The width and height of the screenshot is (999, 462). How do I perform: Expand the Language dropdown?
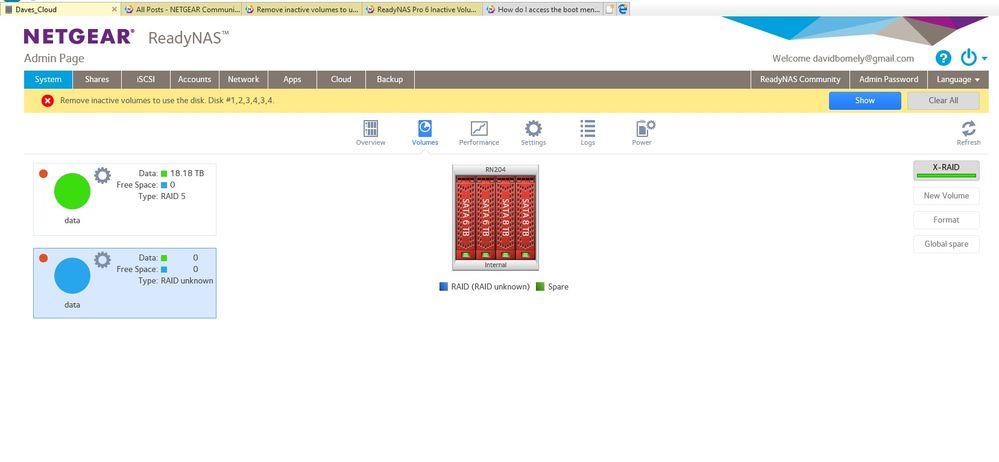tap(958, 80)
